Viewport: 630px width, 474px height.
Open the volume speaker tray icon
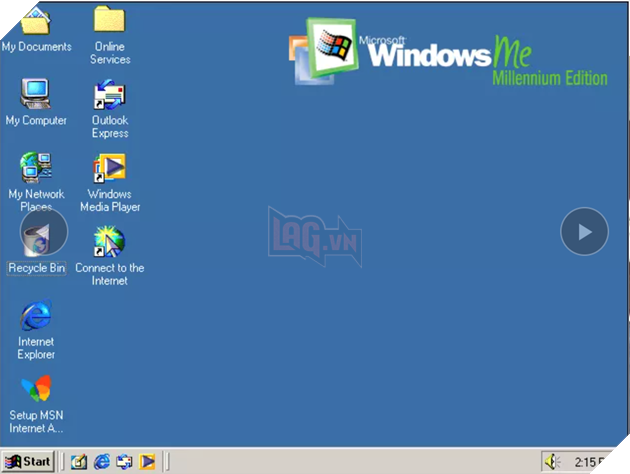tap(553, 462)
